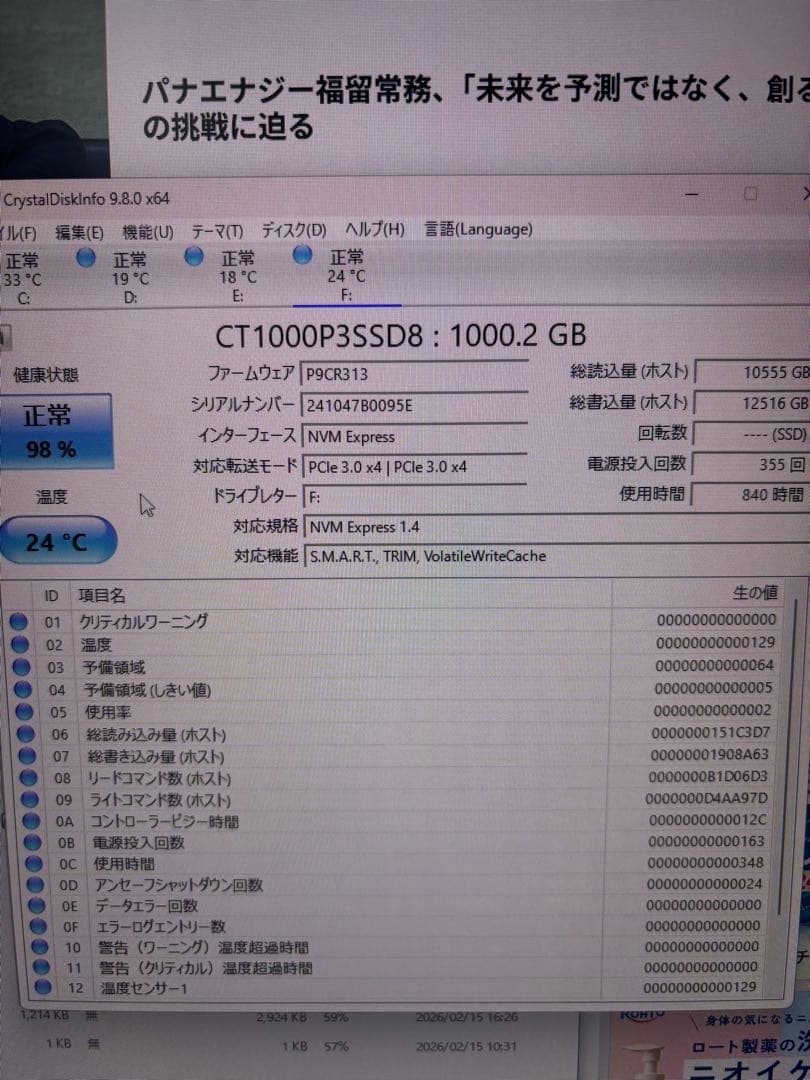This screenshot has width=810, height=1080.
Task: Click raw value 0000000D4AA97D
Action: [x=707, y=798]
